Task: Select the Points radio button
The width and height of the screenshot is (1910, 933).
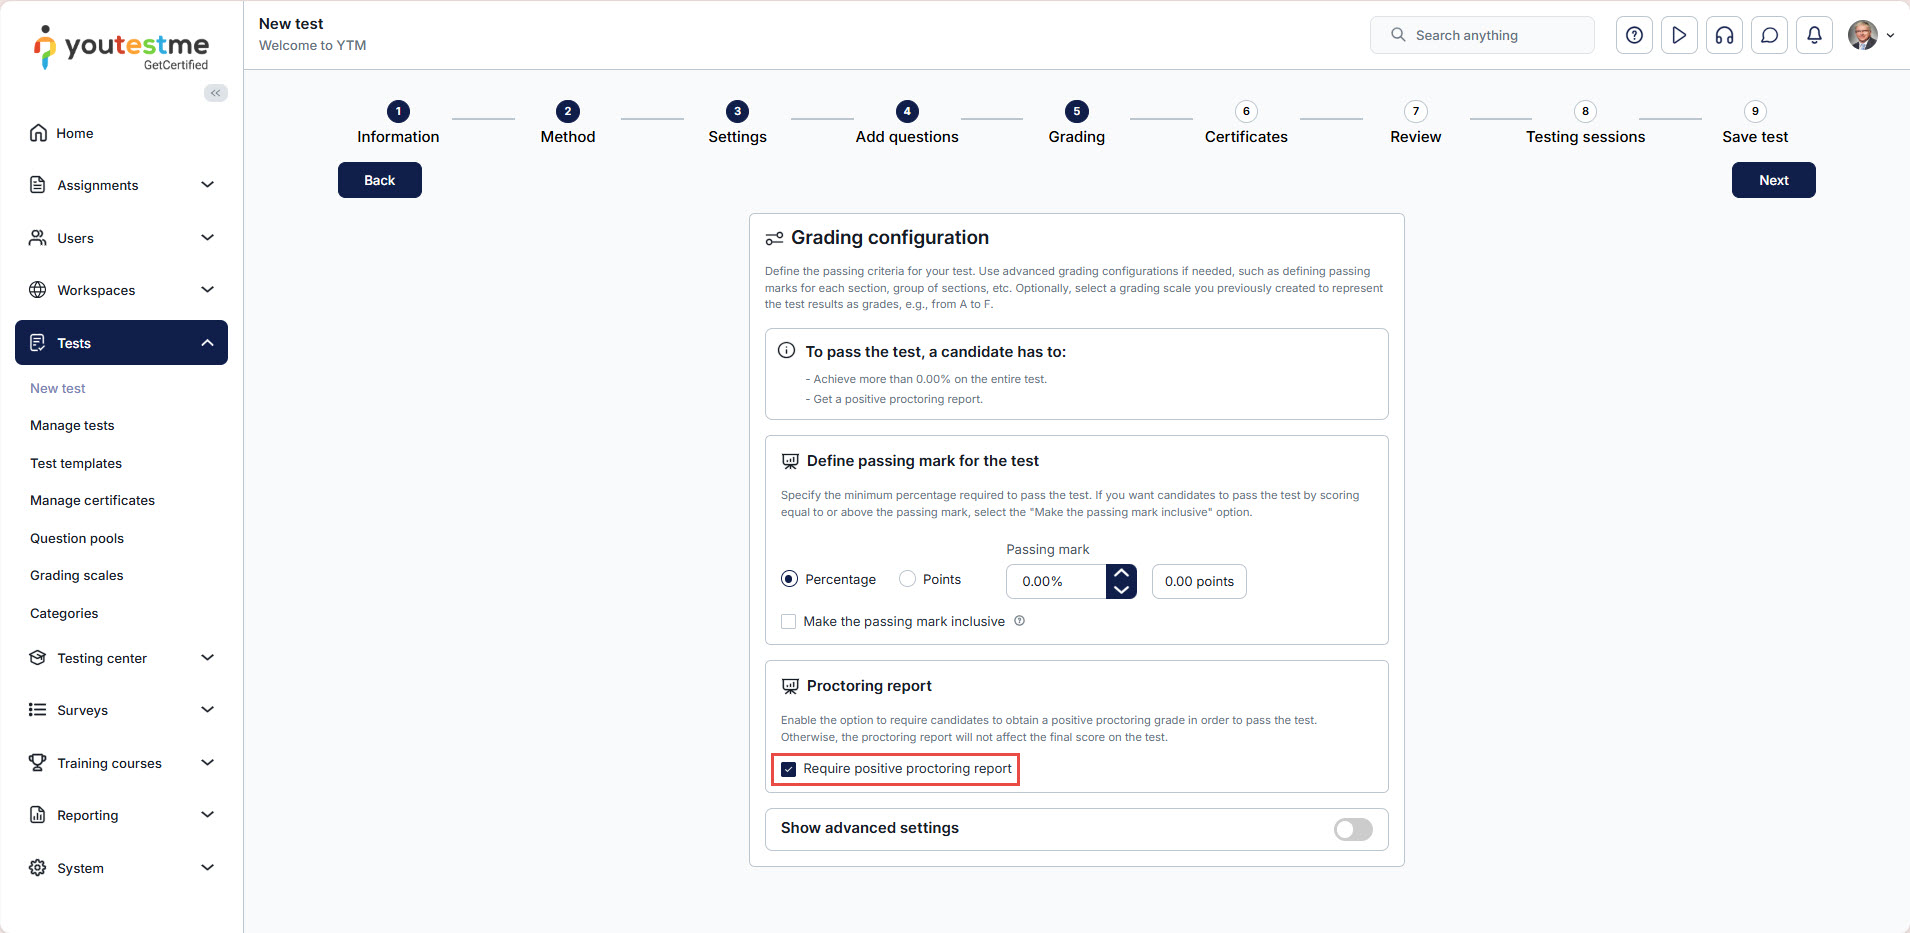Action: point(908,579)
